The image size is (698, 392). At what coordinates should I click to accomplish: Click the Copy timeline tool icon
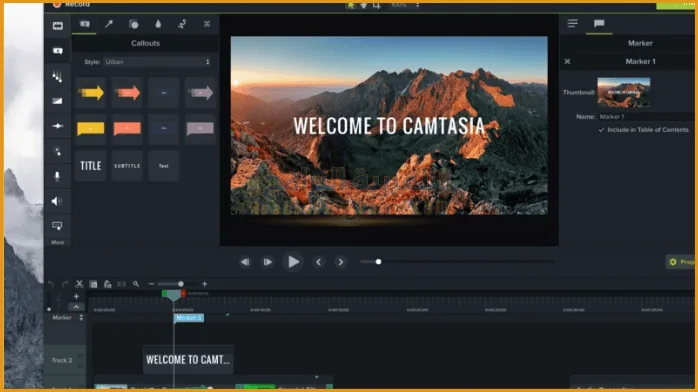(93, 284)
